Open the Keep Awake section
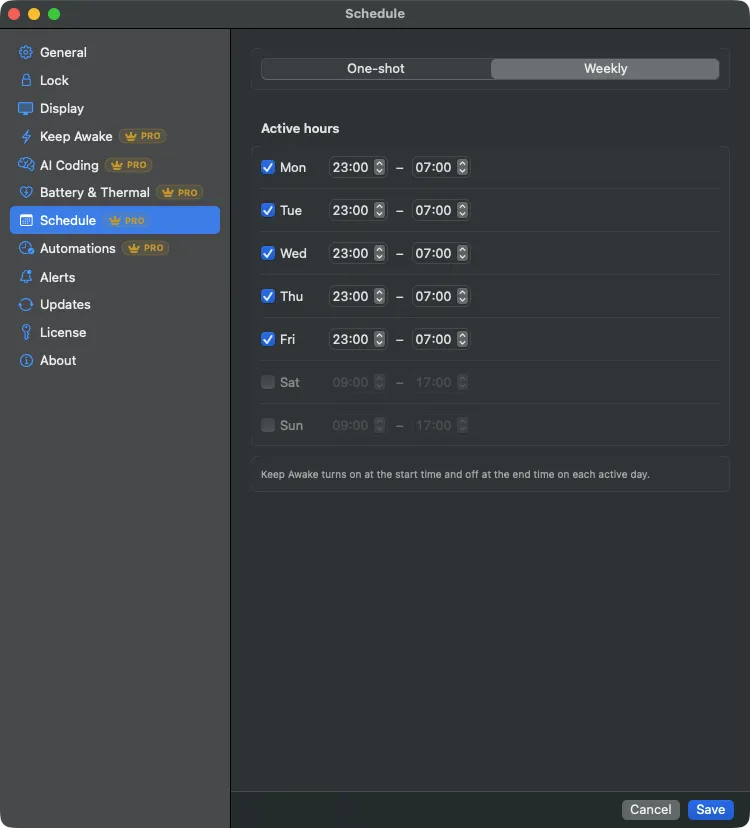Image resolution: width=750 pixels, height=828 pixels. coord(115,136)
